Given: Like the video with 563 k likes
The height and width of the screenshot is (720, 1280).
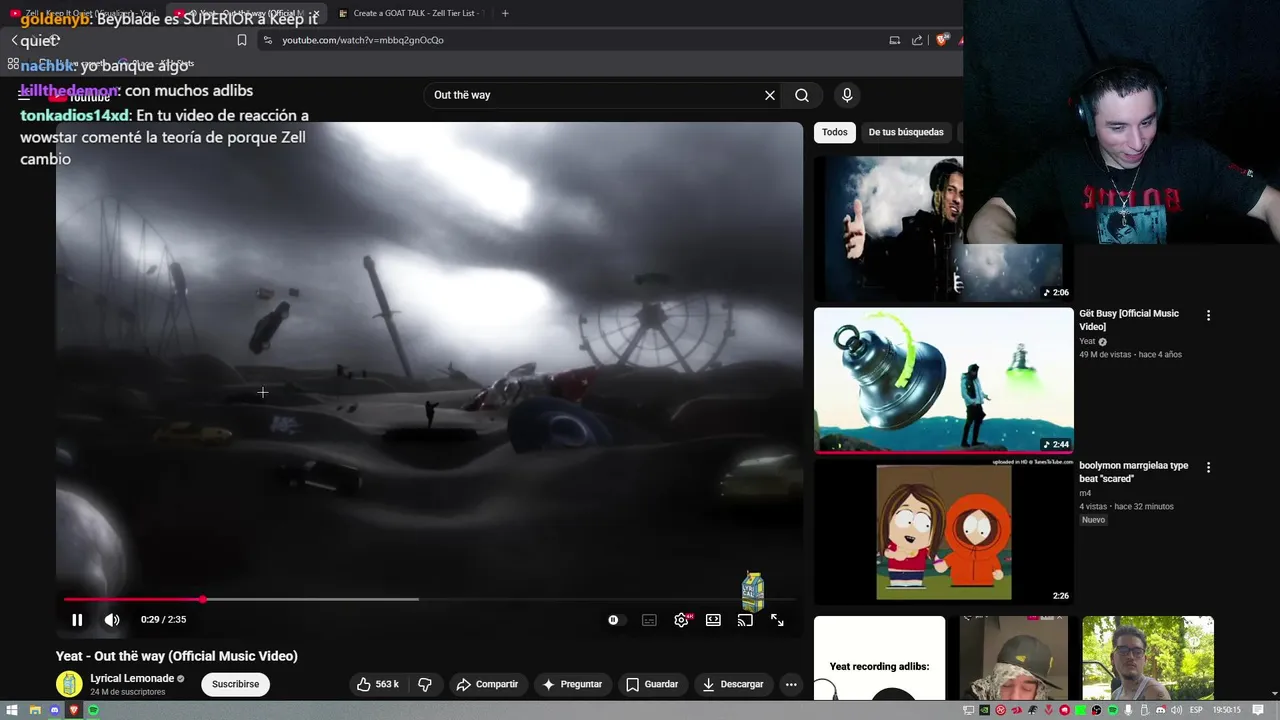Looking at the screenshot, I should coord(379,684).
